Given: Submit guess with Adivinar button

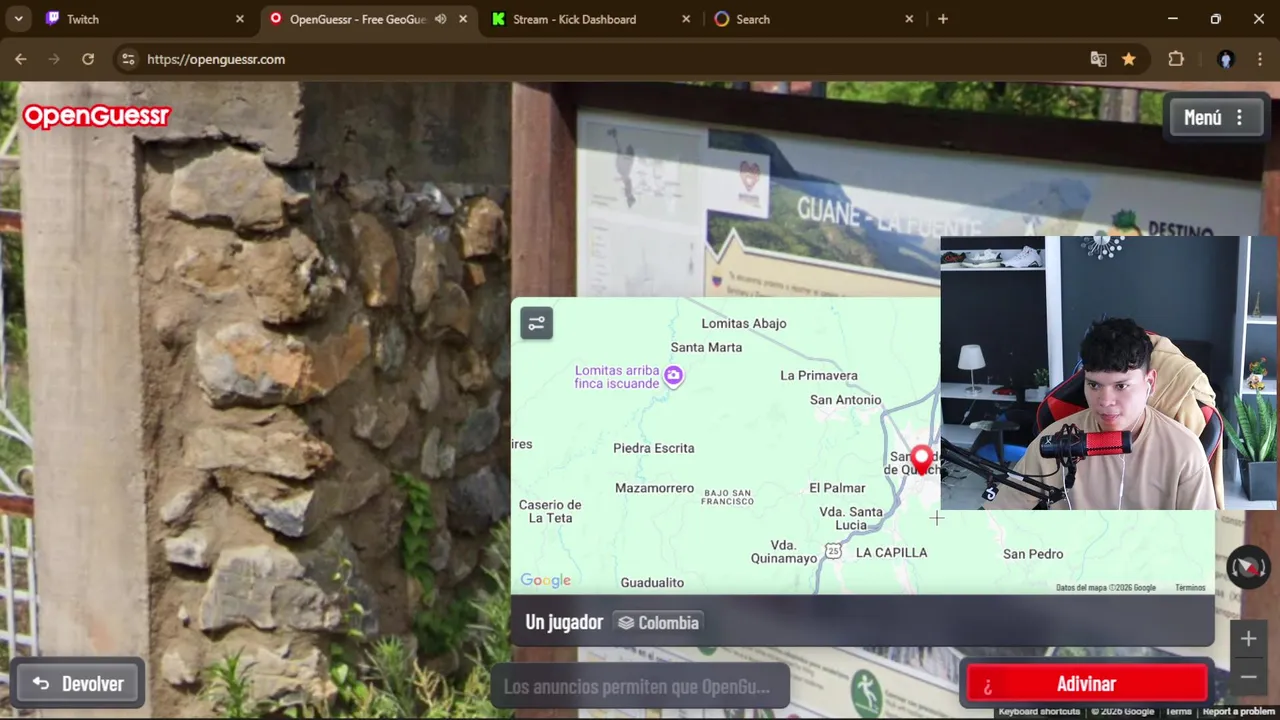Looking at the screenshot, I should pyautogui.click(x=1086, y=684).
